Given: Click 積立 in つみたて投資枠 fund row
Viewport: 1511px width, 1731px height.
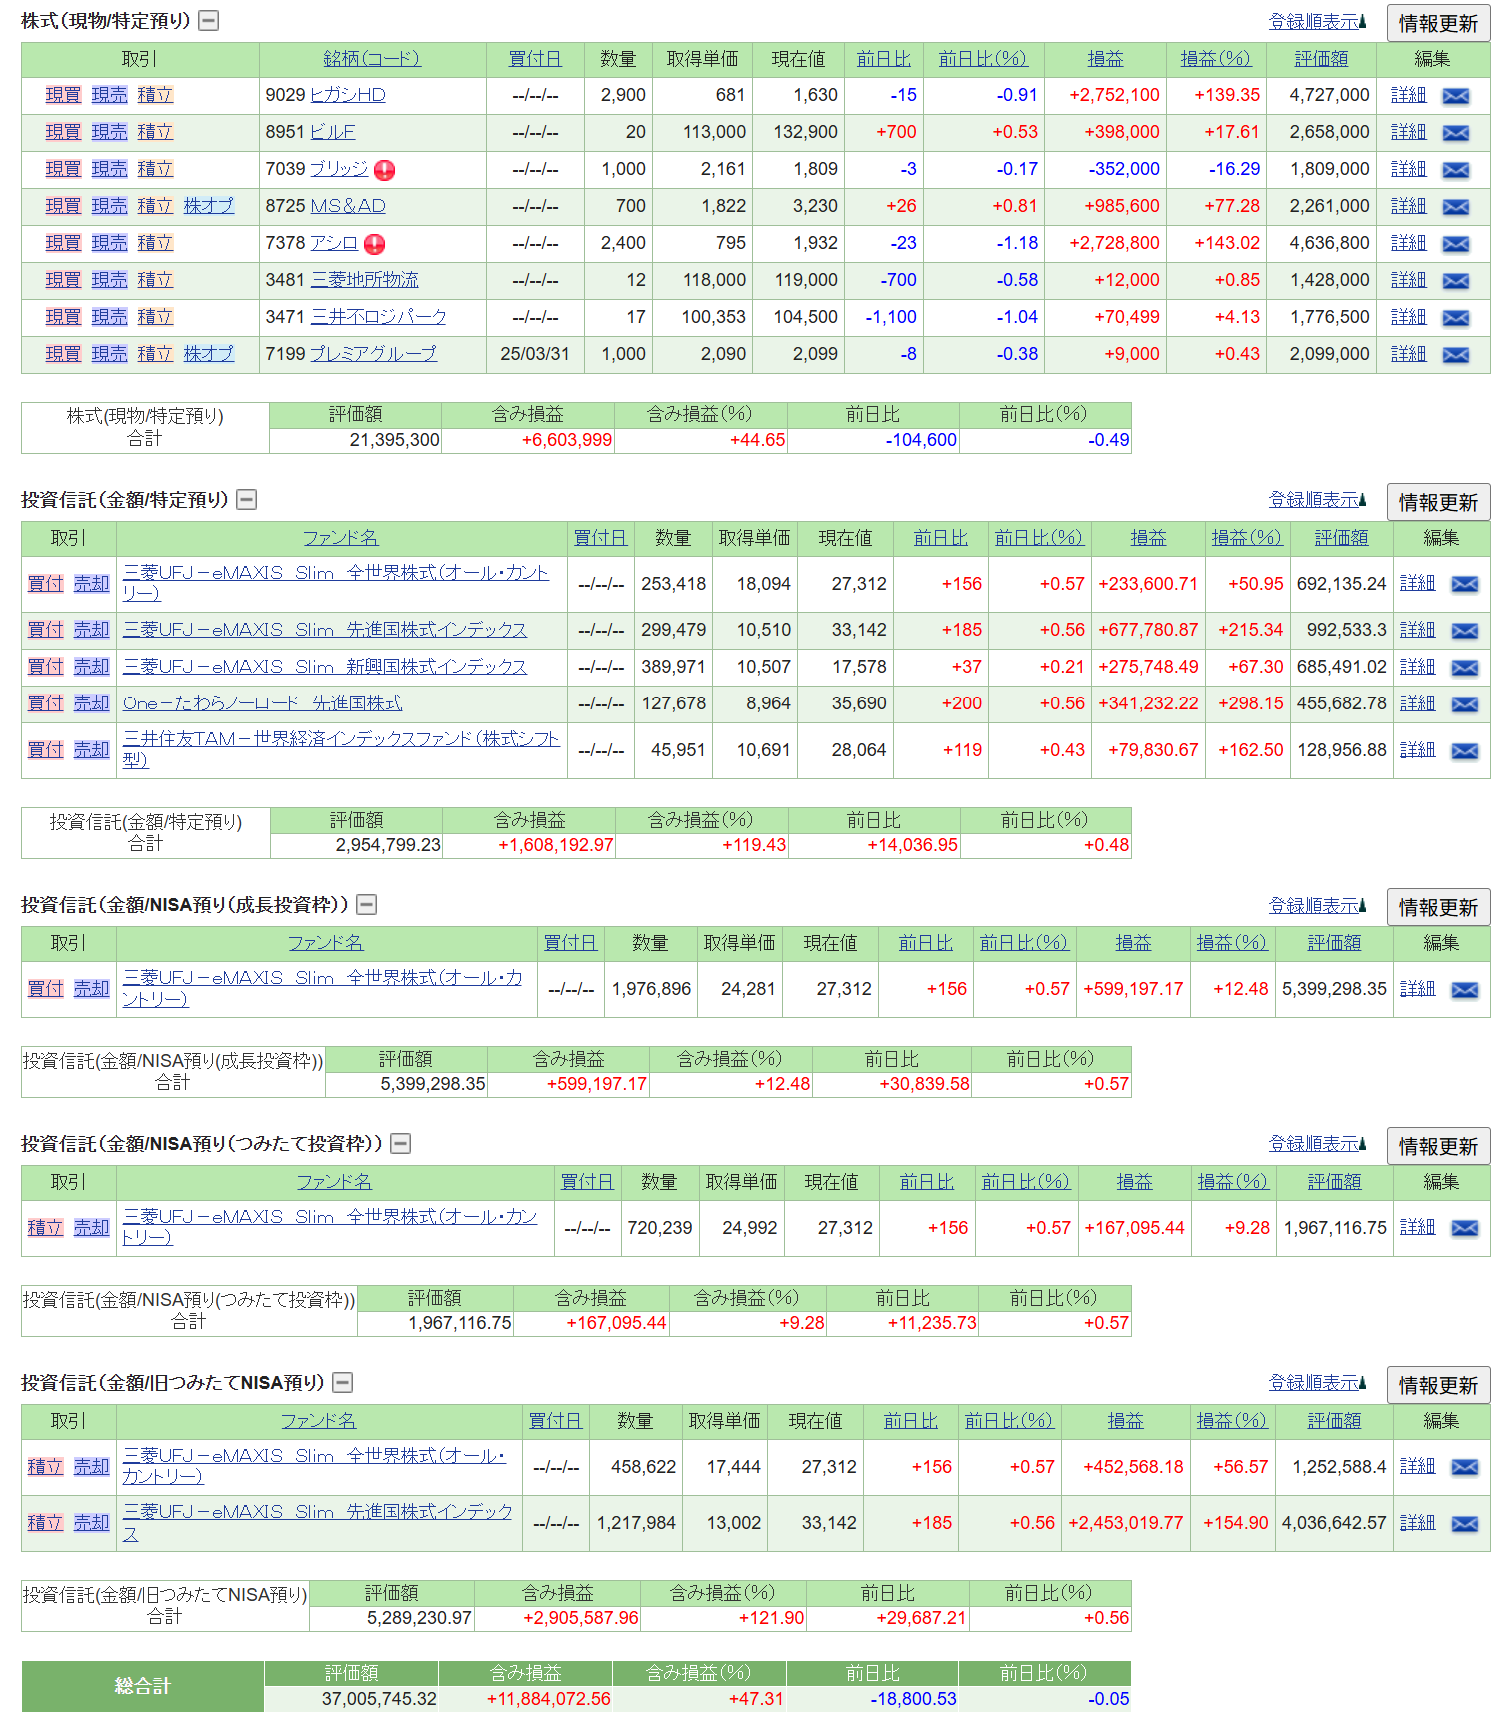Looking at the screenshot, I should click(x=45, y=1228).
